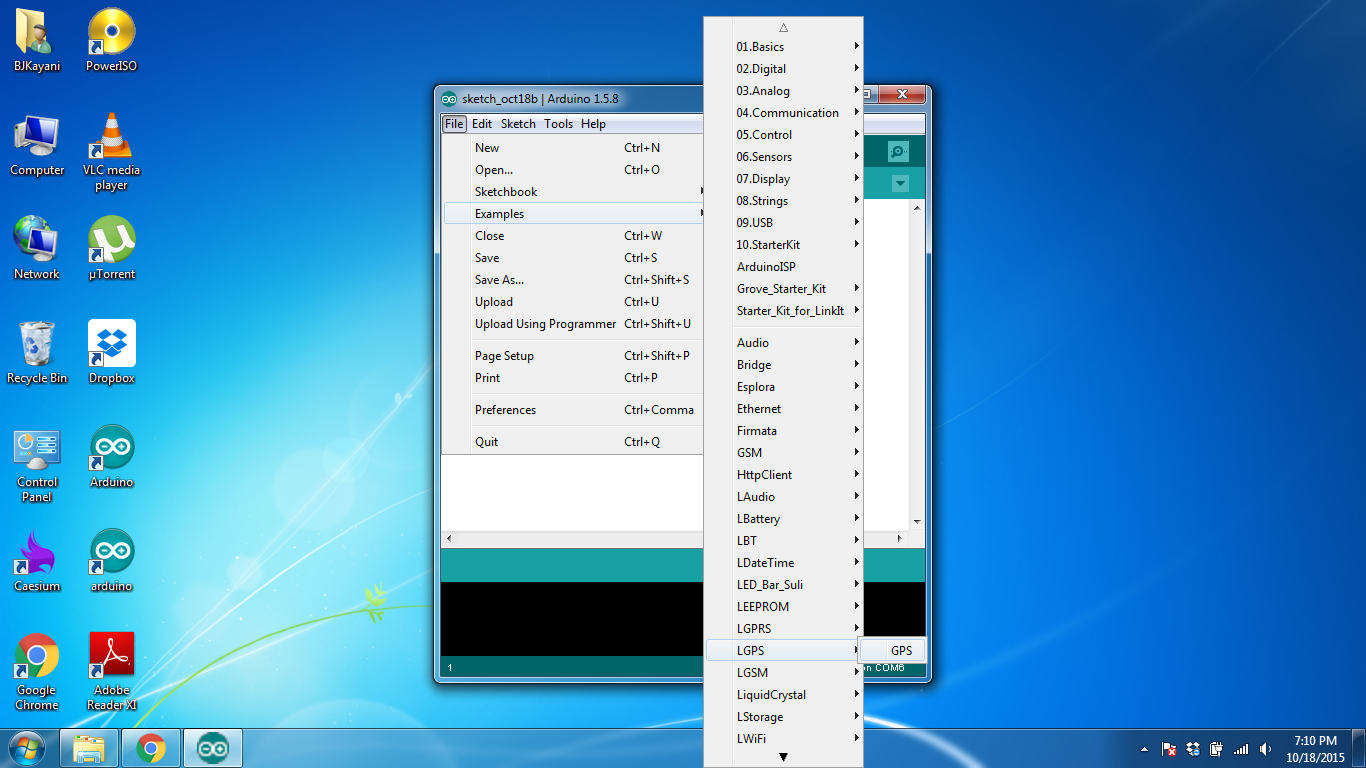This screenshot has width=1366, height=768.
Task: Click Upload Using Programmer entry
Action: point(574,324)
